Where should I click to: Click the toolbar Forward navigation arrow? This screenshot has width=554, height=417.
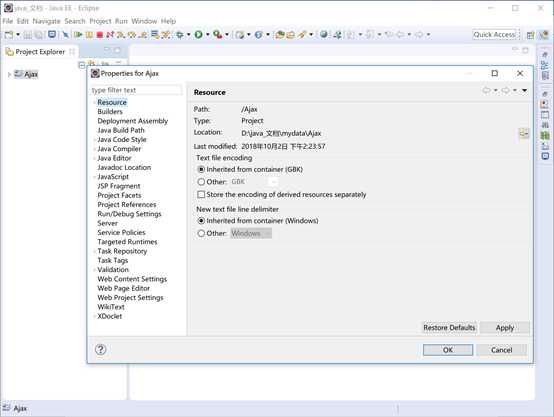pyautogui.click(x=419, y=35)
